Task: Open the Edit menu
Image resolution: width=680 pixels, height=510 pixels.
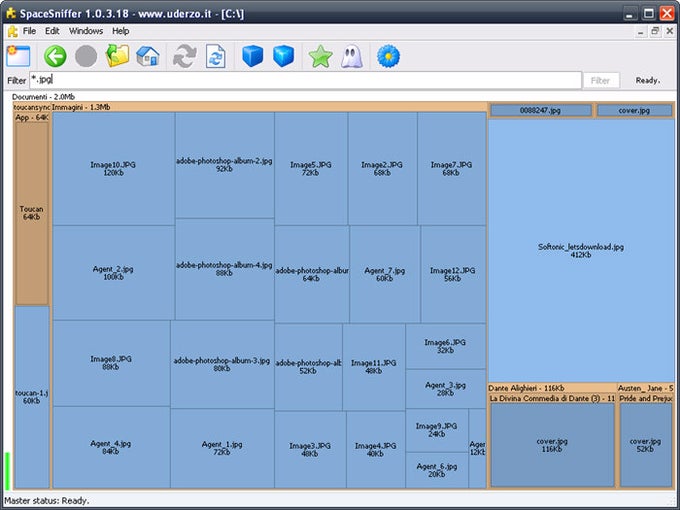Action: pyautogui.click(x=52, y=31)
